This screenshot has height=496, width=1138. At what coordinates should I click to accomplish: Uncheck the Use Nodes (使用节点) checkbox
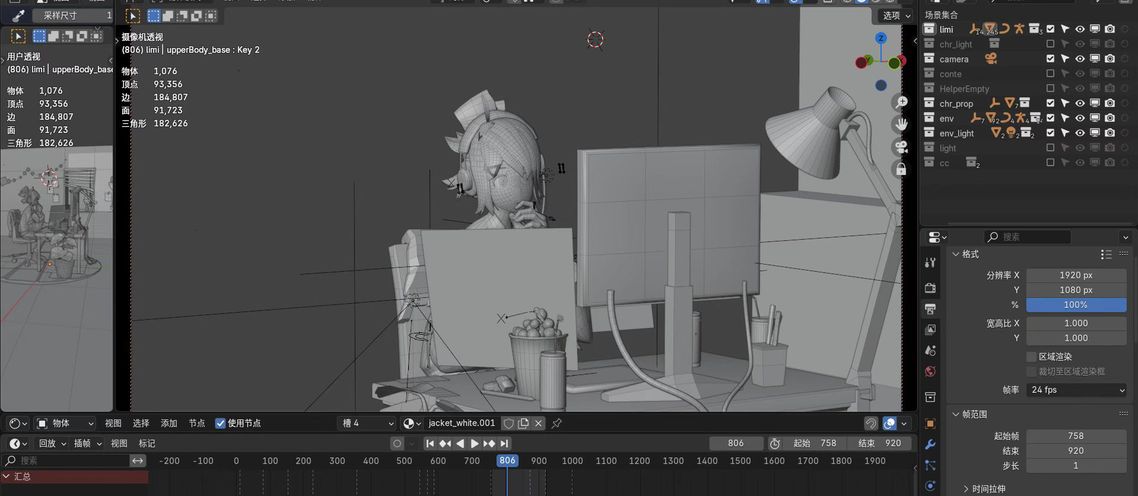[x=220, y=423]
